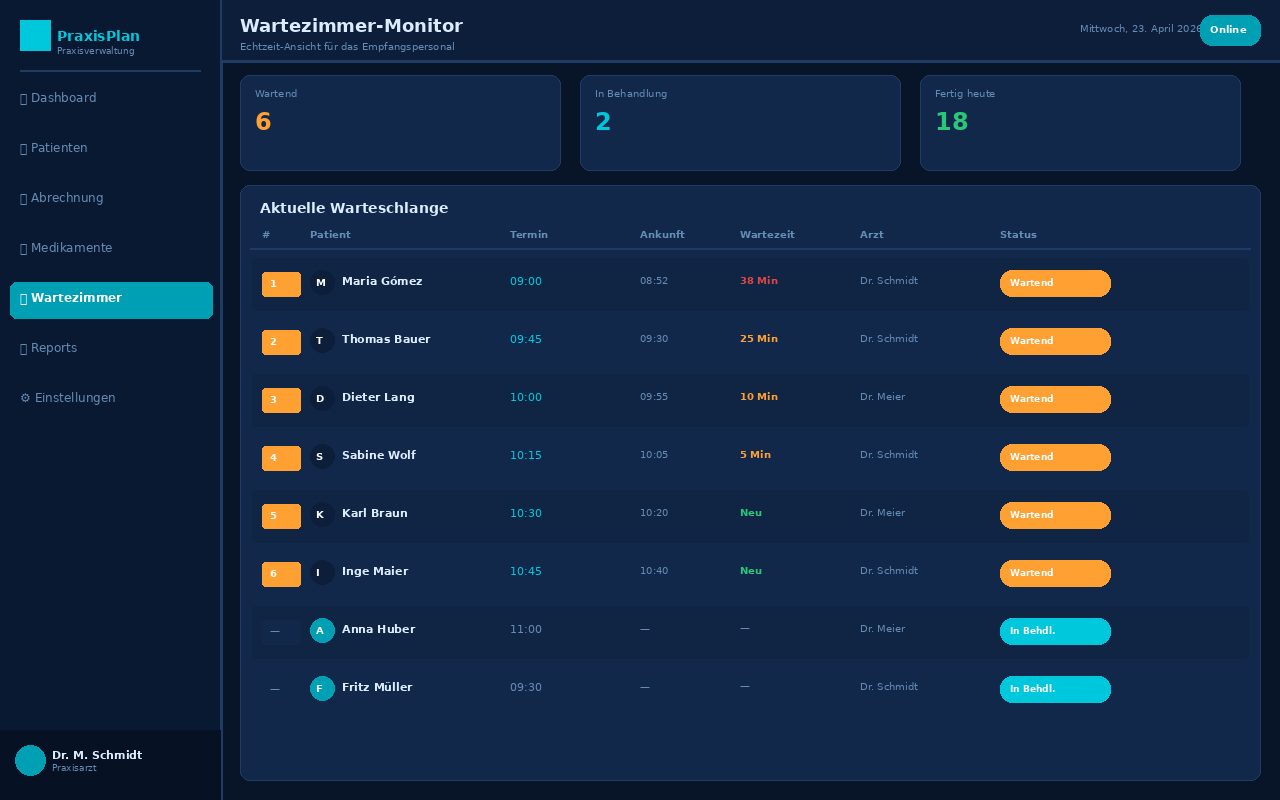The height and width of the screenshot is (800, 1280).
Task: Click queue number 1 badge
Action: pyautogui.click(x=281, y=284)
